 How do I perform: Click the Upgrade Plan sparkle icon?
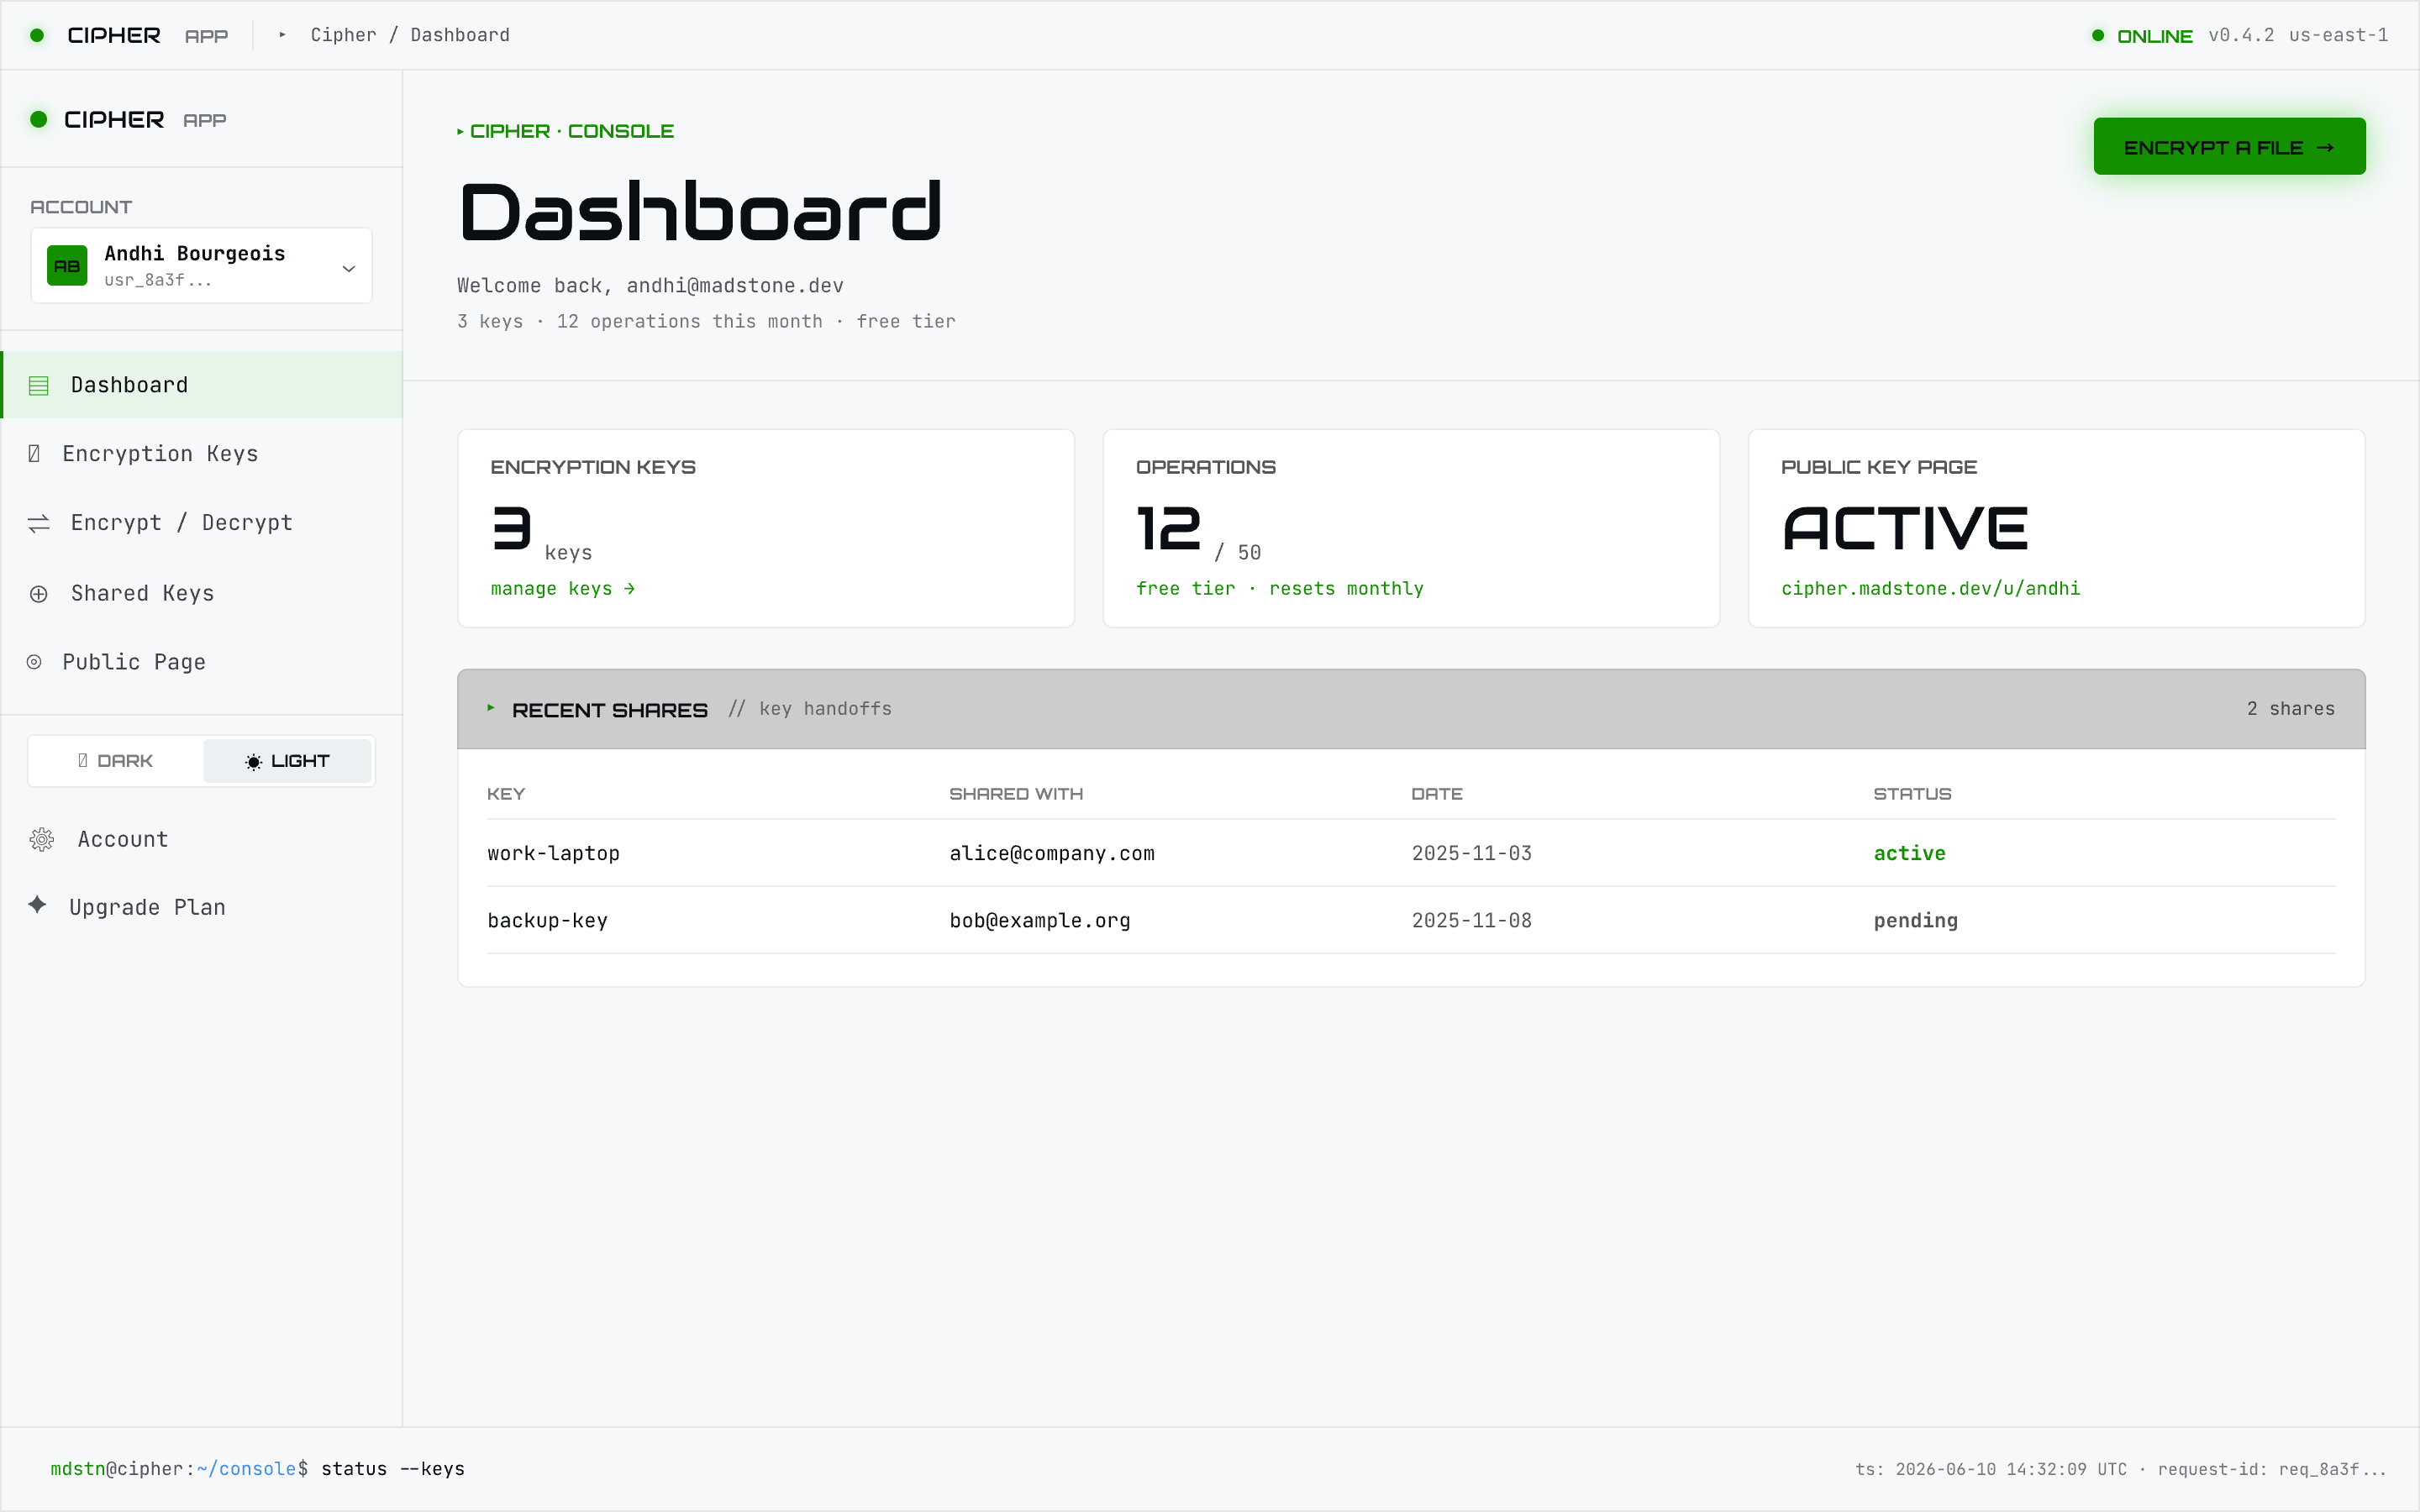pyautogui.click(x=37, y=905)
